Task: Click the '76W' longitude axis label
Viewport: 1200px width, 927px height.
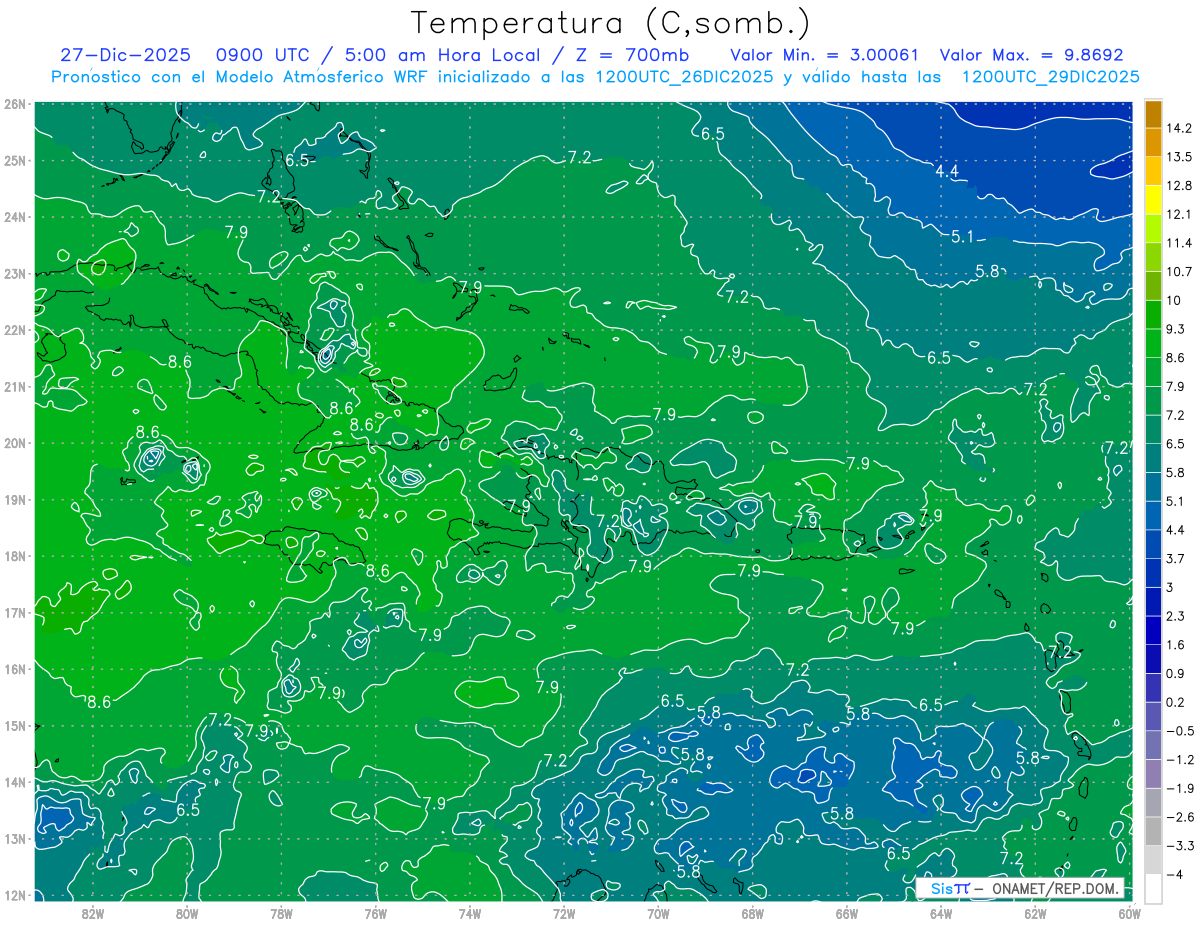Action: point(376,913)
